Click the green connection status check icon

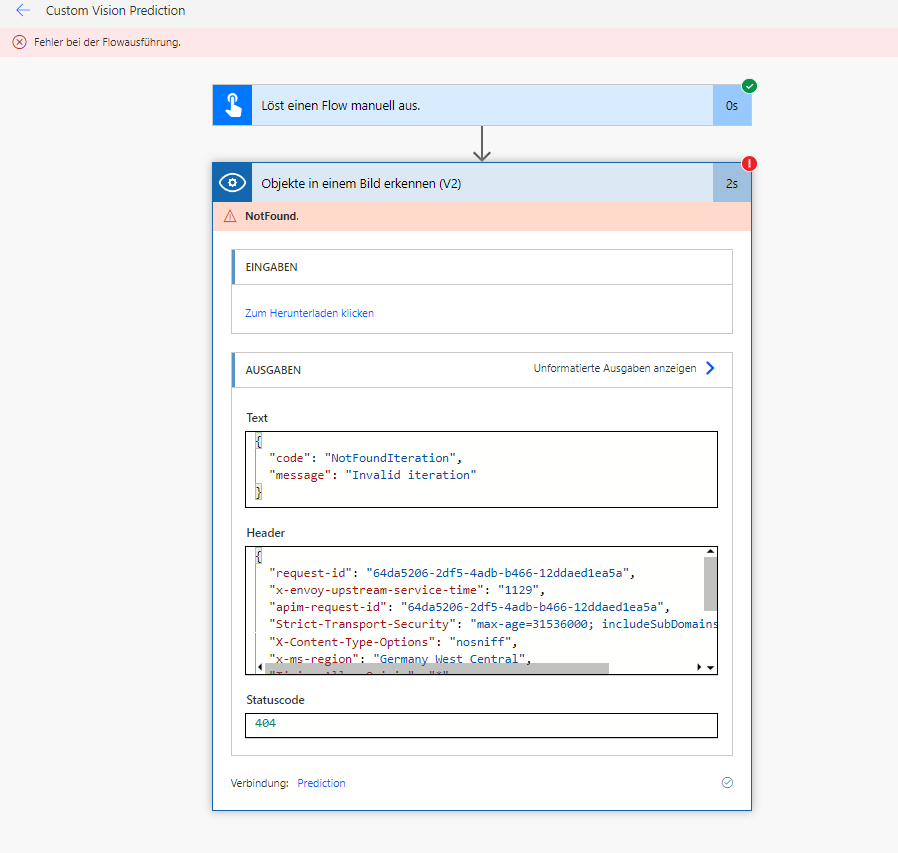coord(727,783)
